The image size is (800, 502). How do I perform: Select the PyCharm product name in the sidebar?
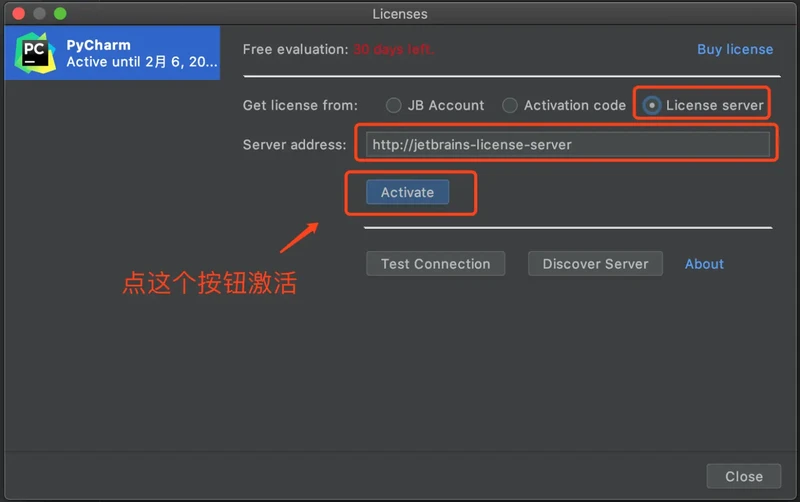tap(98, 45)
